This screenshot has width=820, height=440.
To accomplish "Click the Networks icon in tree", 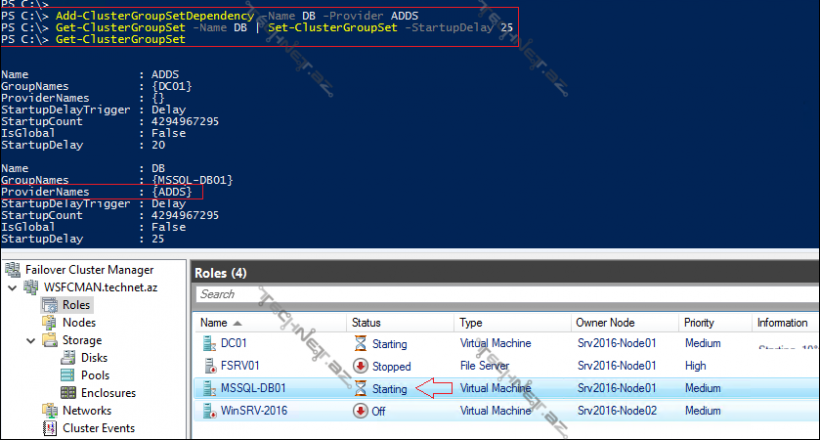I will tap(49, 410).
